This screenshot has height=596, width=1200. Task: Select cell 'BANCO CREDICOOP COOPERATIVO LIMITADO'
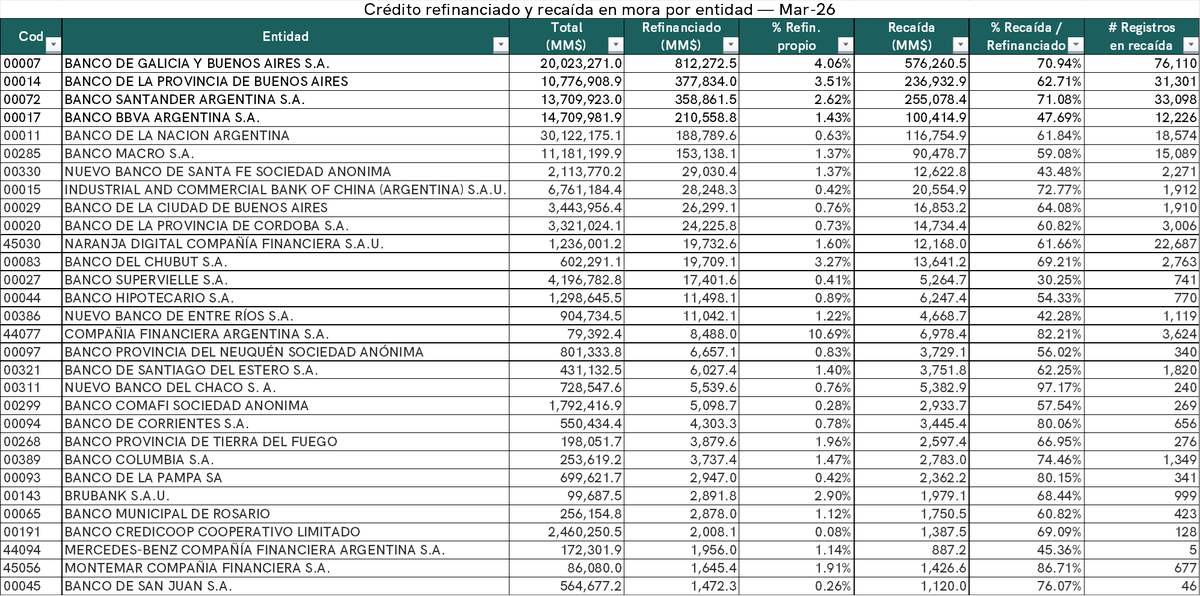pyautogui.click(x=286, y=532)
